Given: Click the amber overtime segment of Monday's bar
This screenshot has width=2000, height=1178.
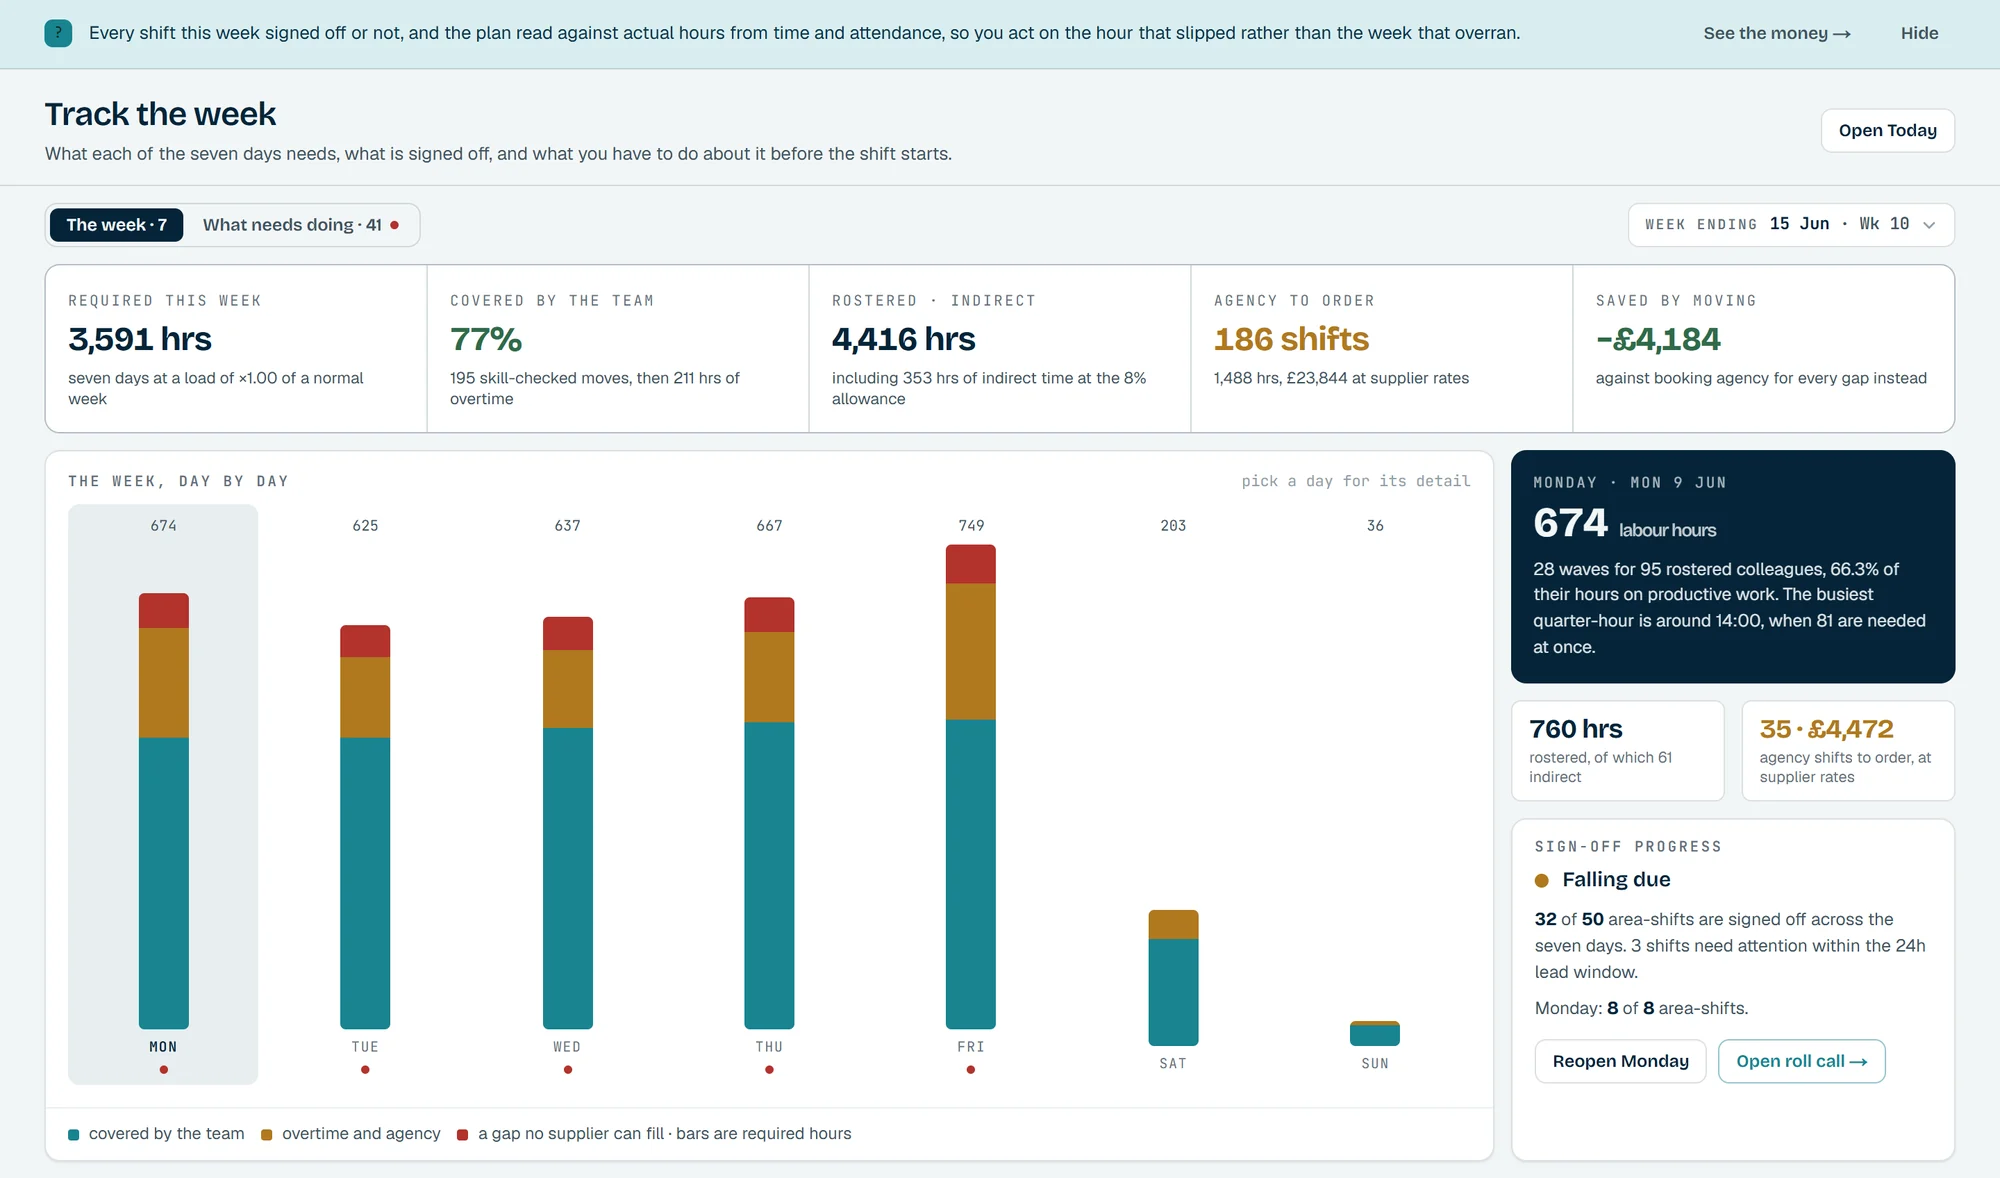Looking at the screenshot, I should pyautogui.click(x=164, y=683).
